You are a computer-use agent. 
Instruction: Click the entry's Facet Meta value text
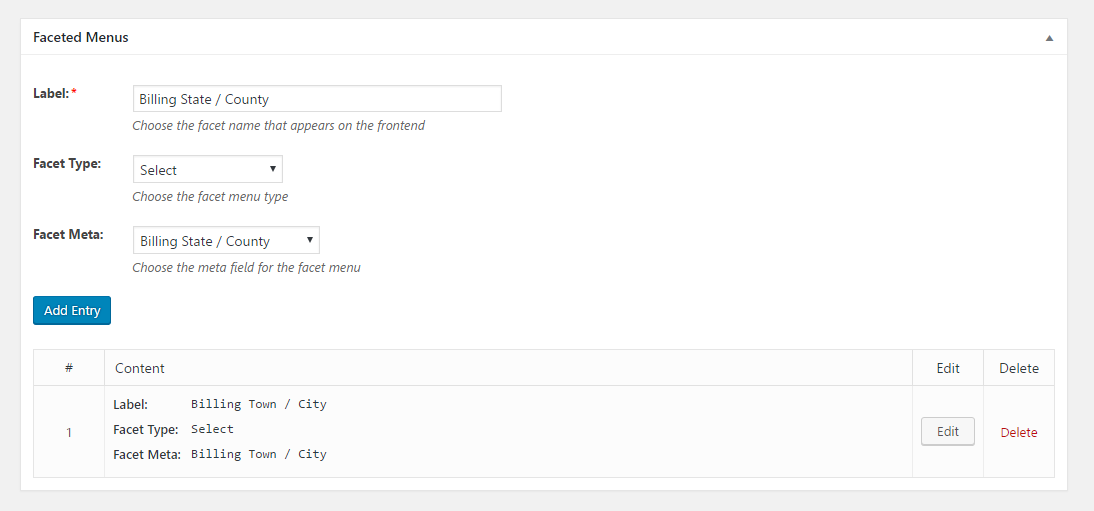click(x=259, y=454)
